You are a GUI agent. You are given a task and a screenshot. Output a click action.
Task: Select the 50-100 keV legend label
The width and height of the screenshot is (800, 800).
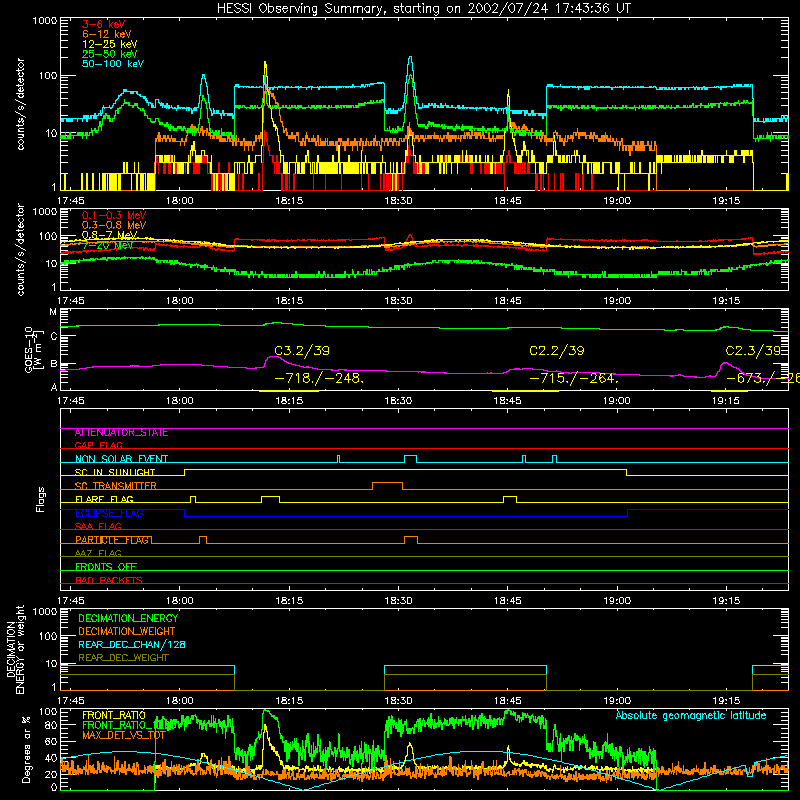tap(113, 64)
